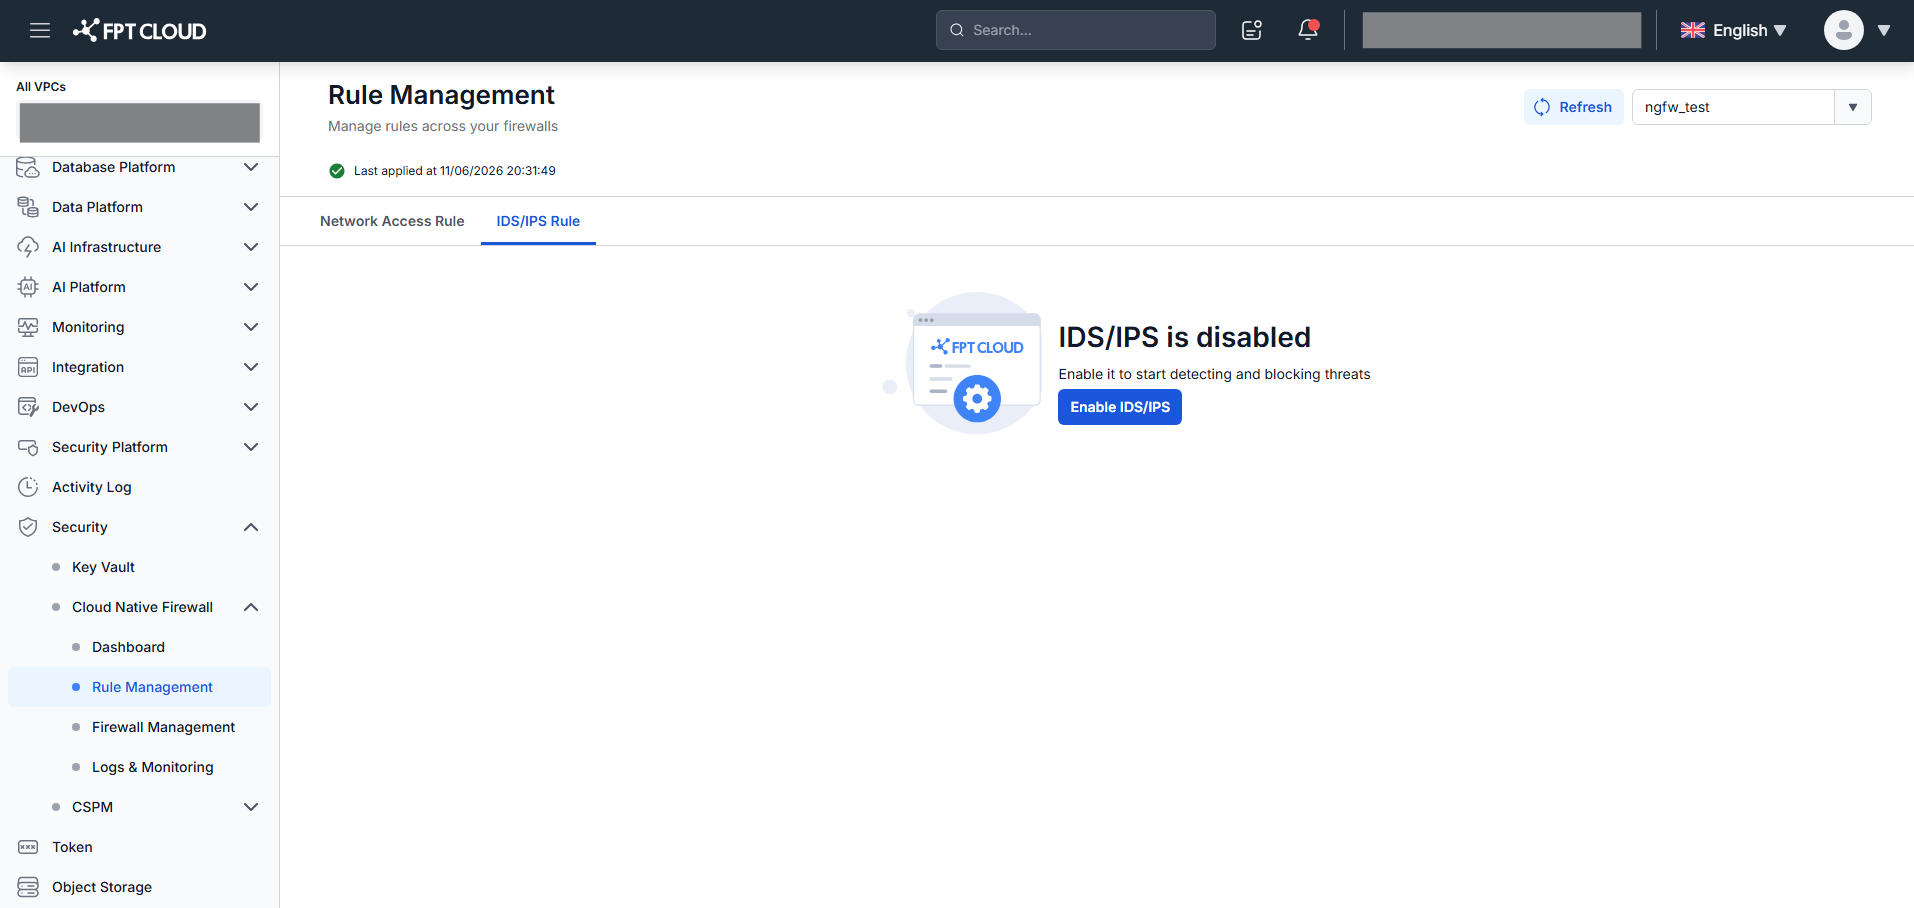Open the English language dropdown

click(1733, 30)
